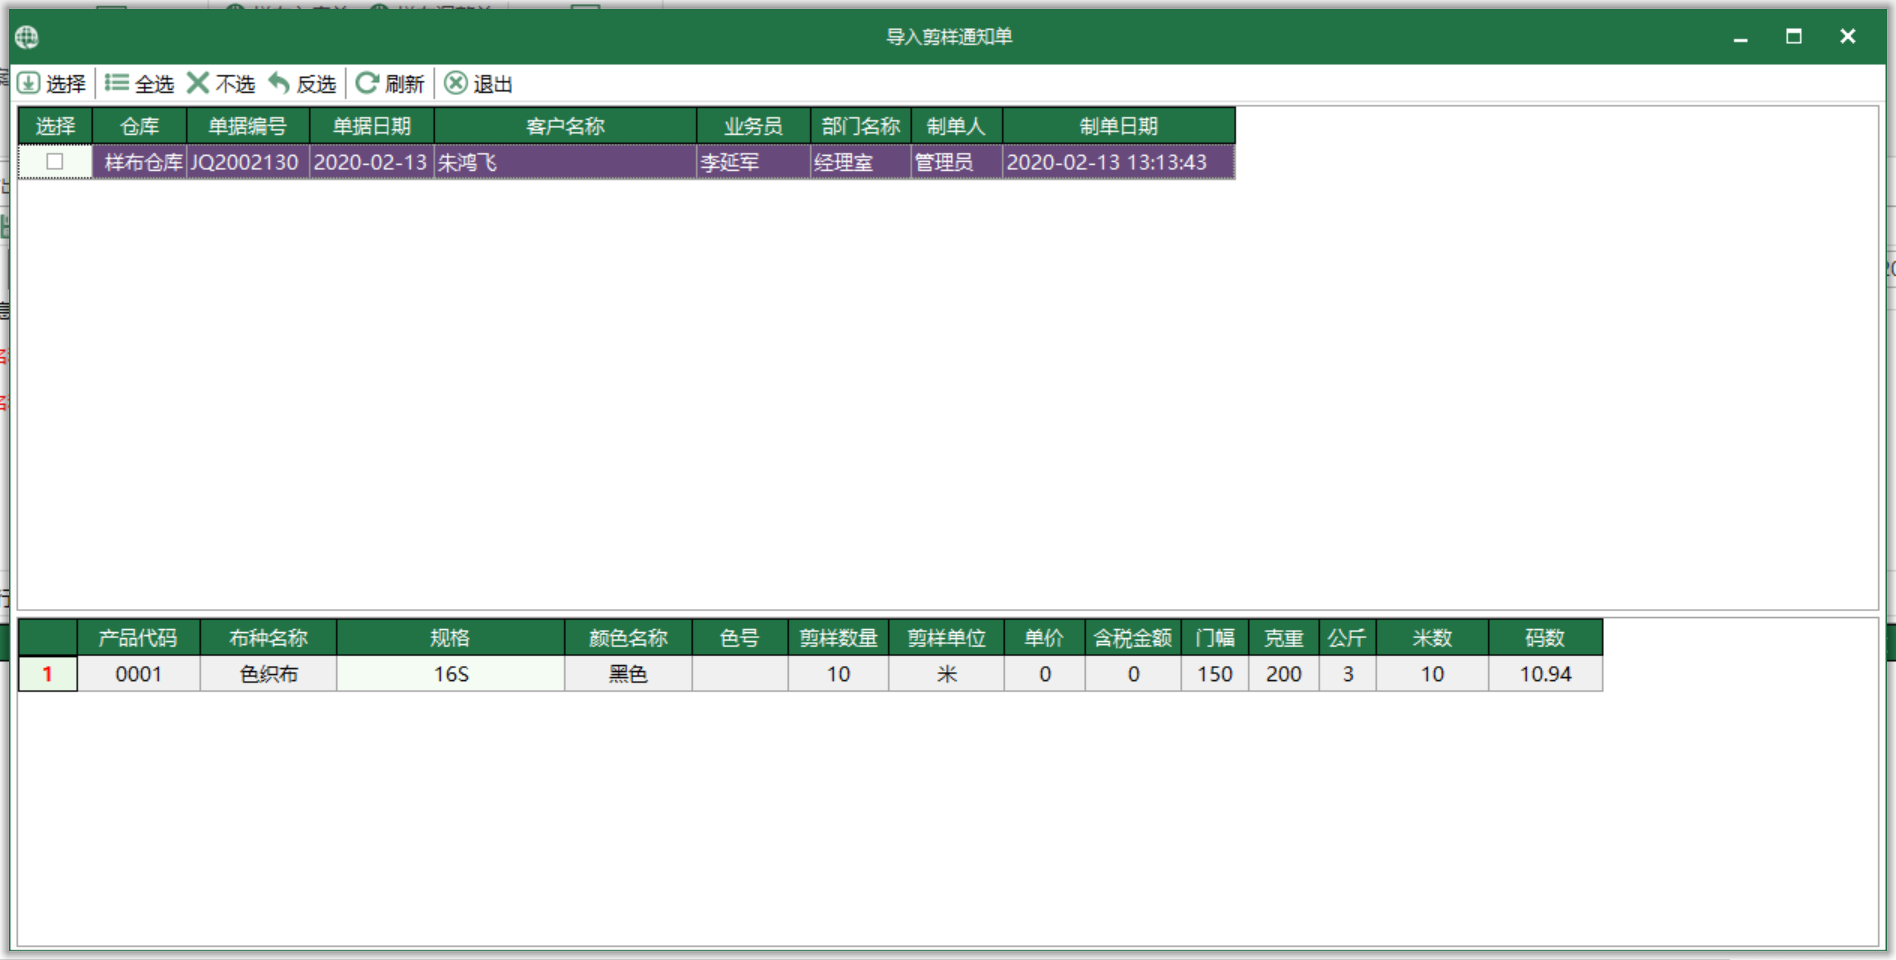
Task: Click the 规格 column header
Action: point(451,638)
